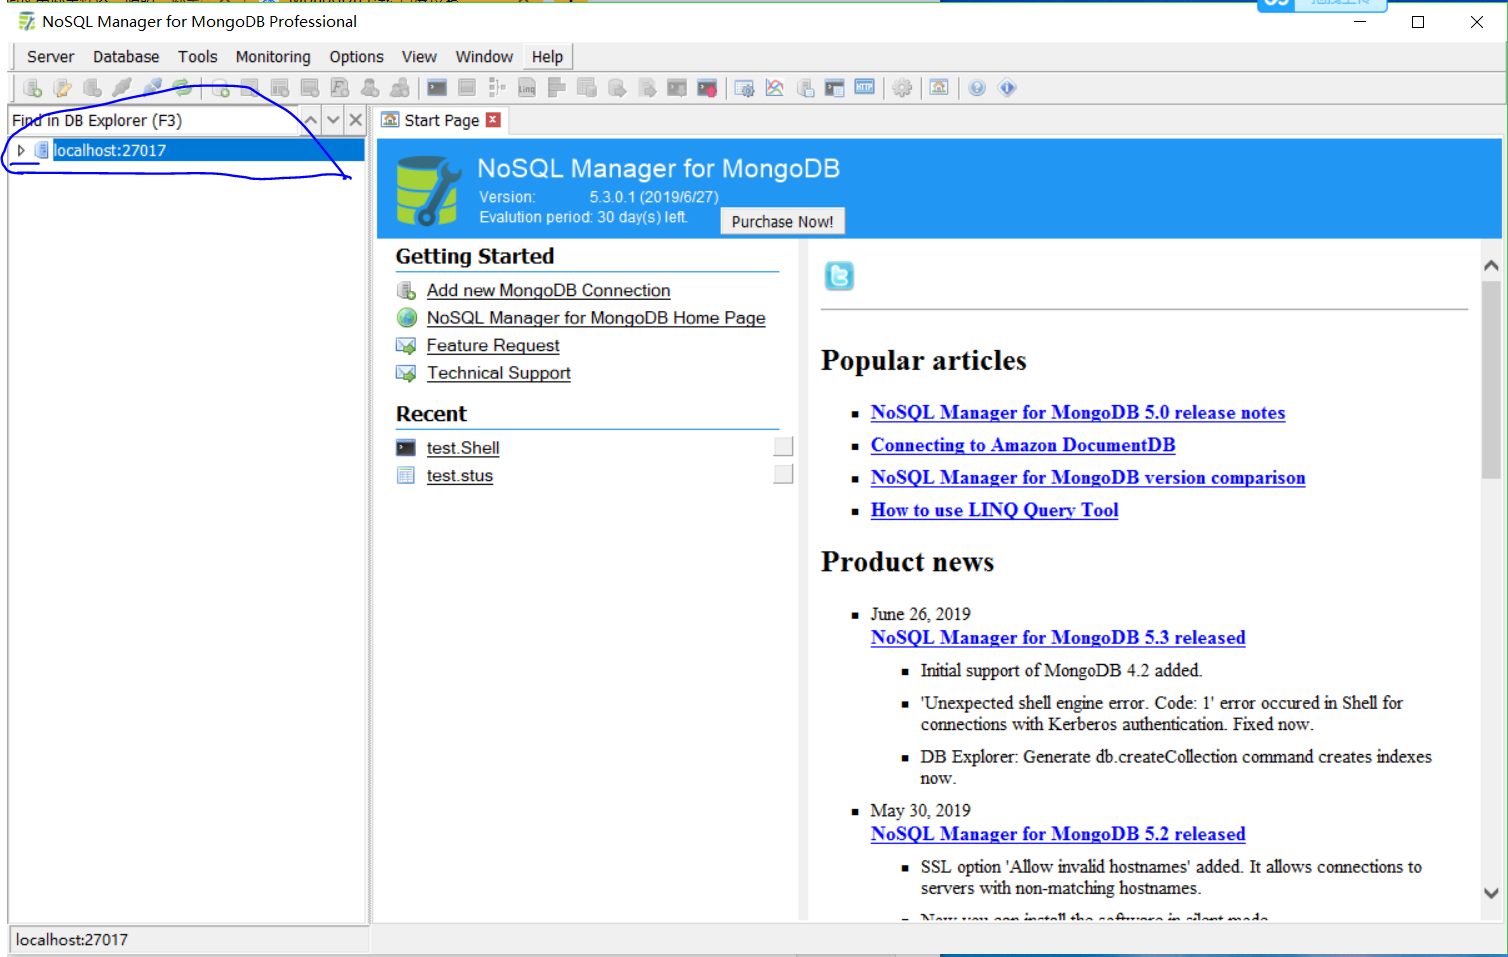
Task: Click the edit connection pencil toolbar icon
Action: click(x=62, y=88)
